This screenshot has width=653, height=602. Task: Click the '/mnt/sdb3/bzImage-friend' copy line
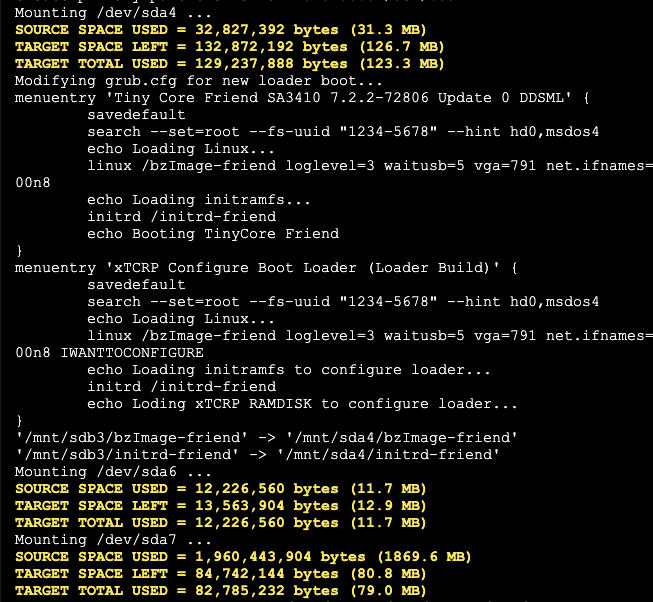(266, 438)
